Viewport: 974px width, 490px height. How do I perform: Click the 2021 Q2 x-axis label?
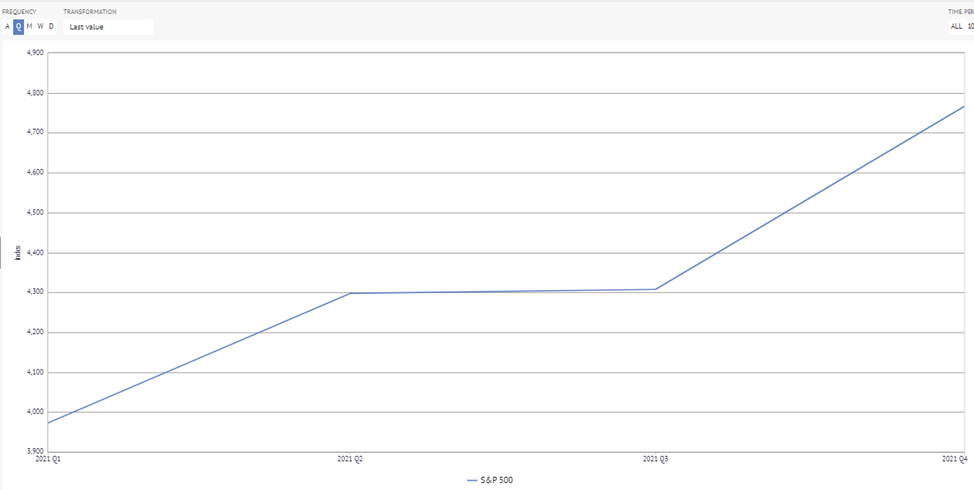[x=349, y=459]
